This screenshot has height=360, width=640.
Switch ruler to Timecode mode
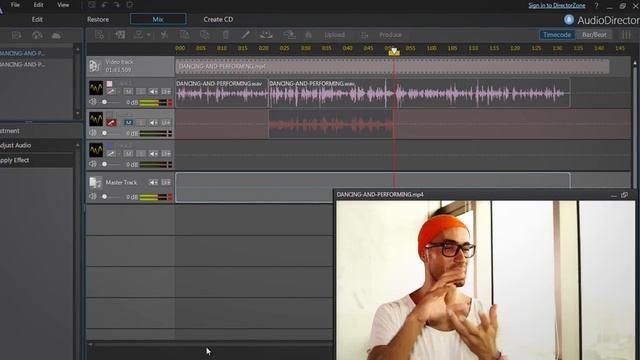[x=557, y=35]
